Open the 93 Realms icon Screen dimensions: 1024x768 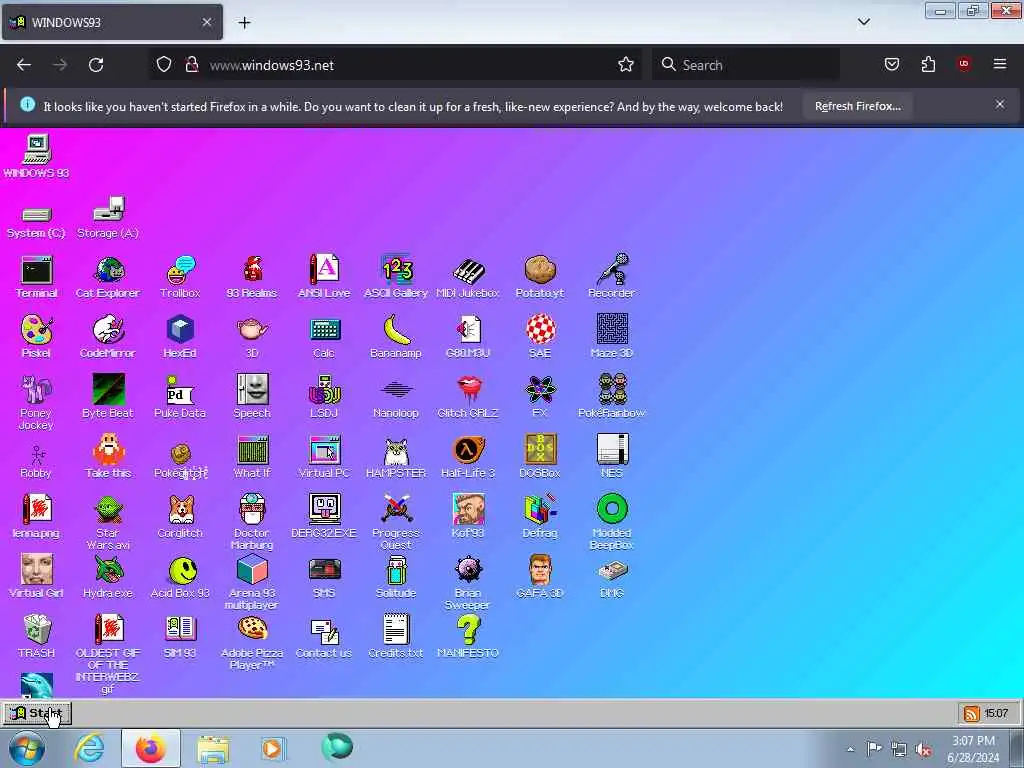(x=252, y=277)
